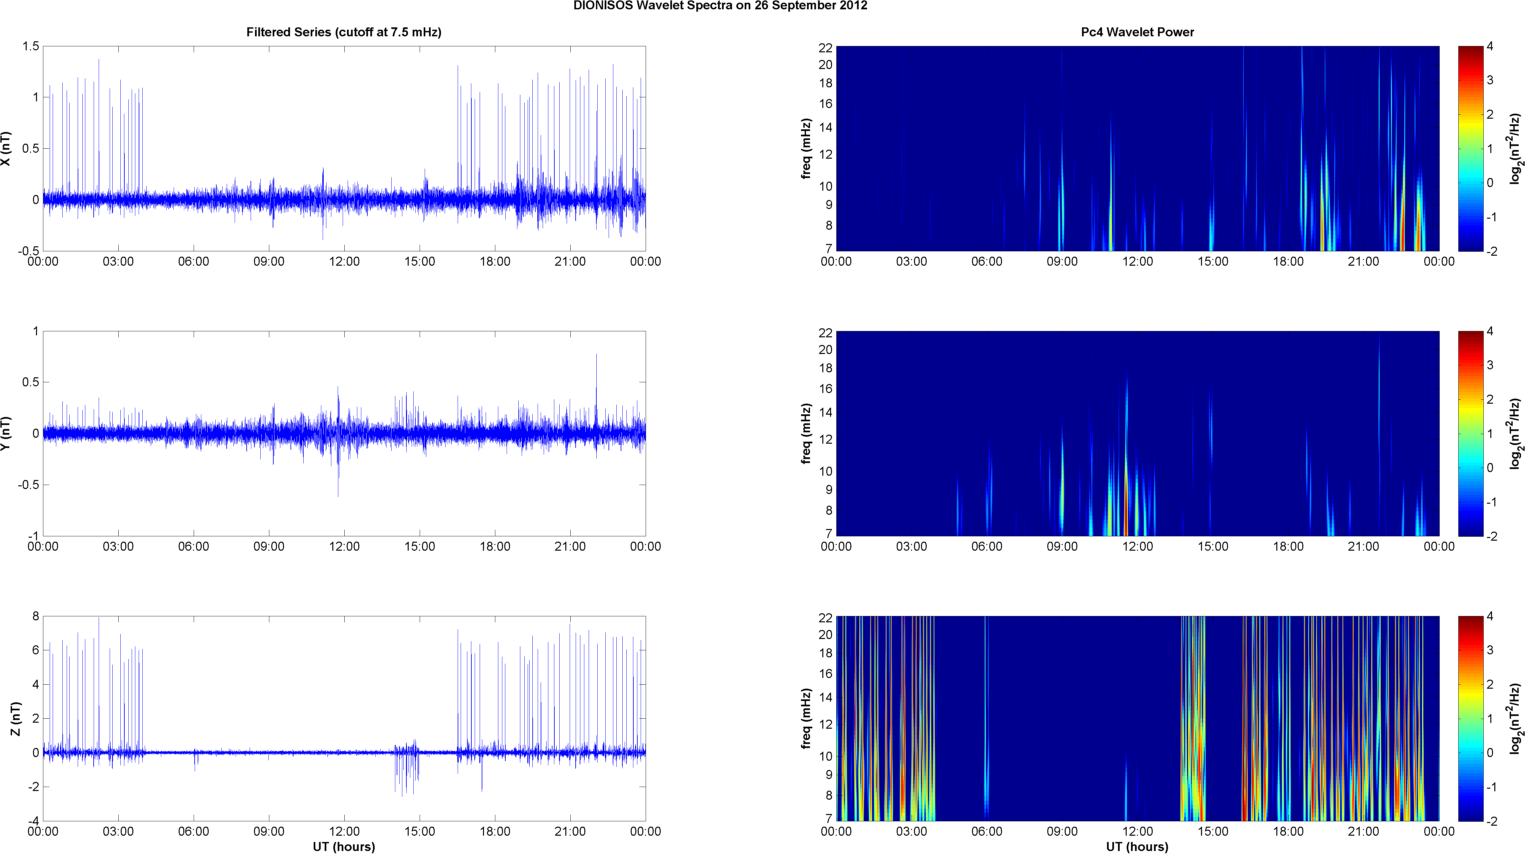Image resolution: width=1525 pixels, height=854 pixels.
Task: Select the Pc4 Wavelet Power title
Action: (x=1137, y=32)
